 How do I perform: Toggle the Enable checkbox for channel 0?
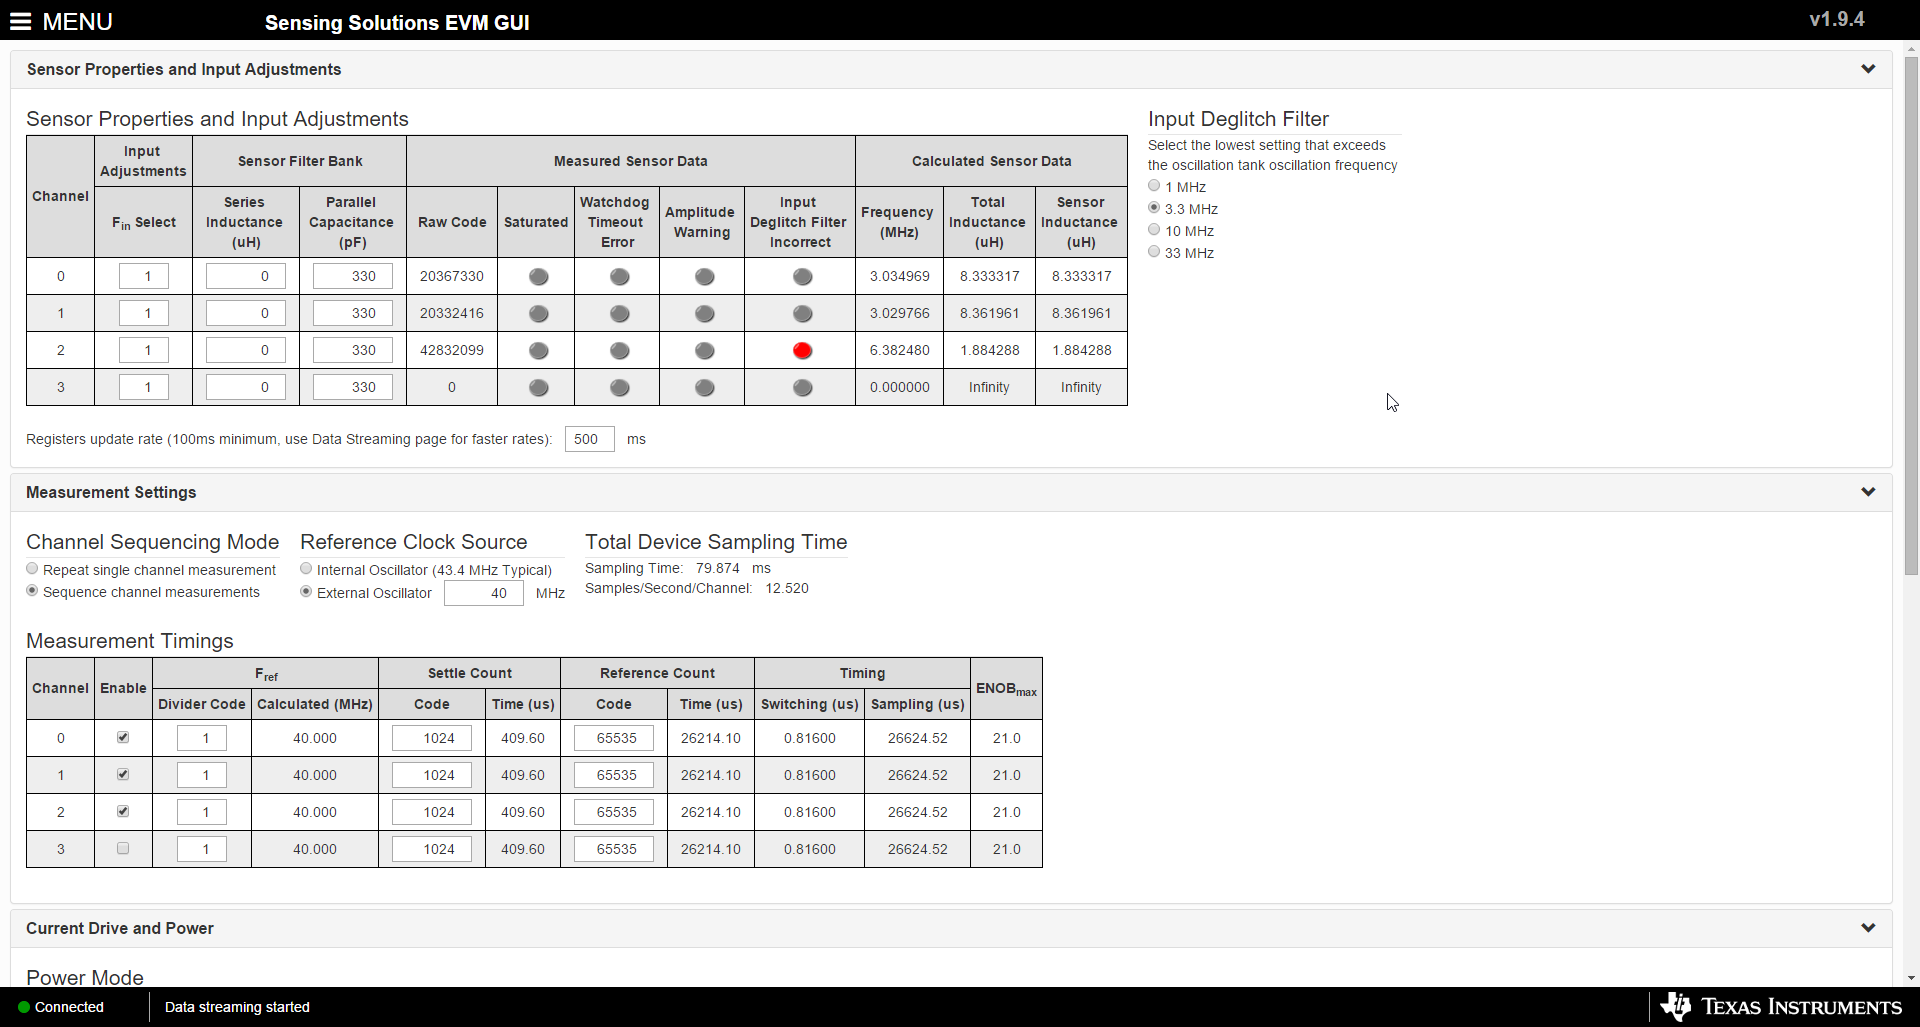pyautogui.click(x=123, y=737)
